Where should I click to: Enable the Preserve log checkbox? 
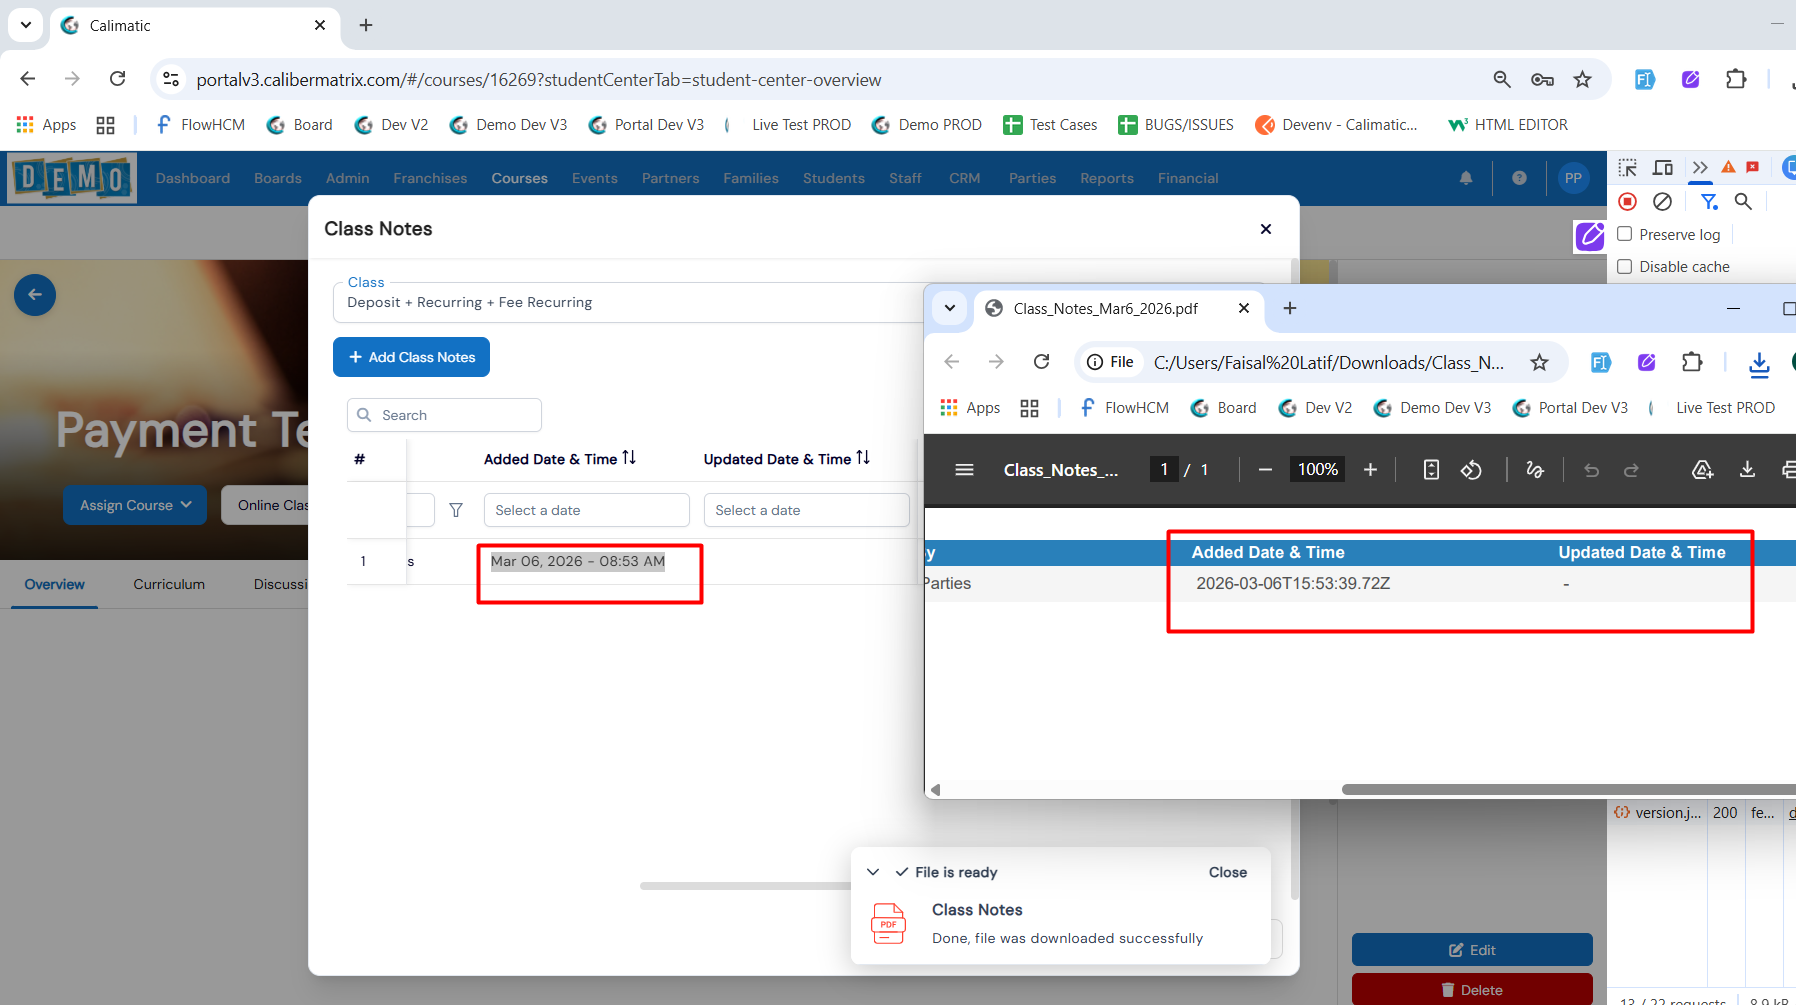pos(1625,234)
